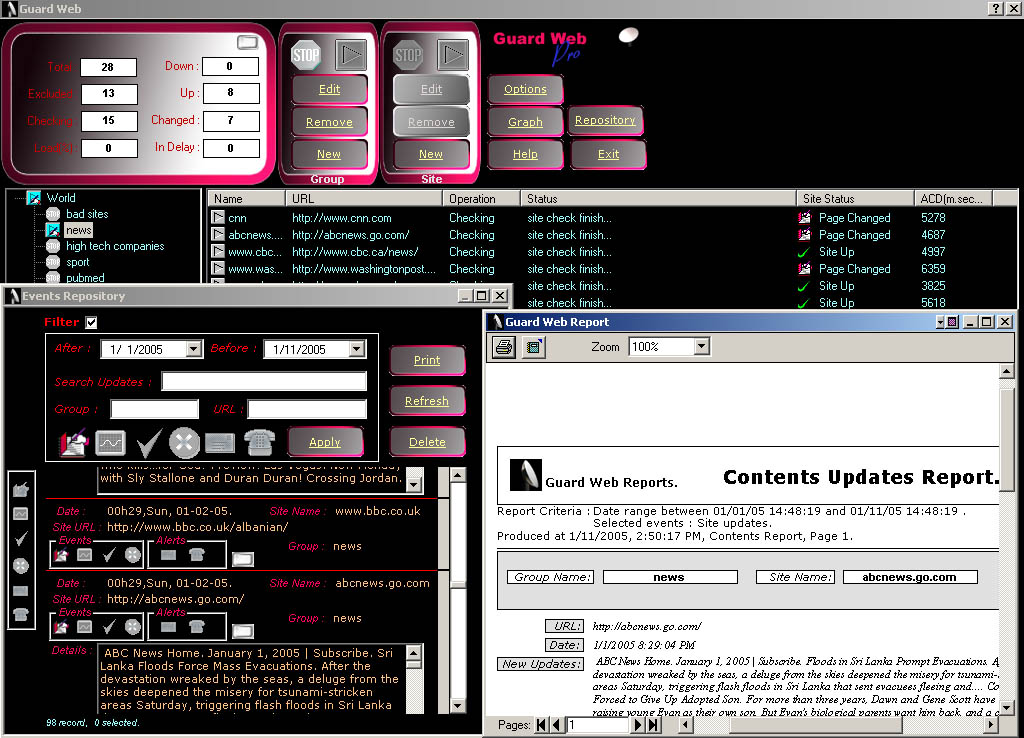The height and width of the screenshot is (738, 1024).
Task: Toggle email alert filter icon
Action: tap(220, 443)
